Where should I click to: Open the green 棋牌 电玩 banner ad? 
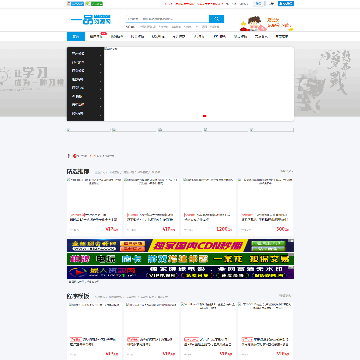click(180, 259)
